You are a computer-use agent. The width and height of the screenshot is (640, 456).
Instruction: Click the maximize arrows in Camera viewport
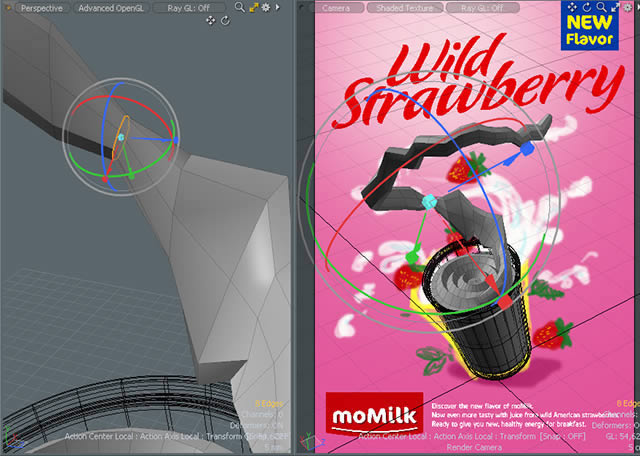coord(615,7)
